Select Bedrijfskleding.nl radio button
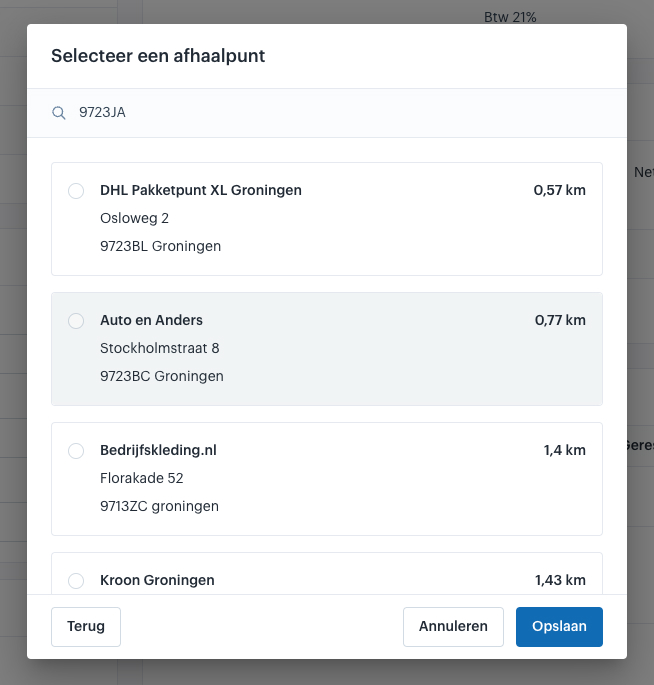 pos(76,451)
